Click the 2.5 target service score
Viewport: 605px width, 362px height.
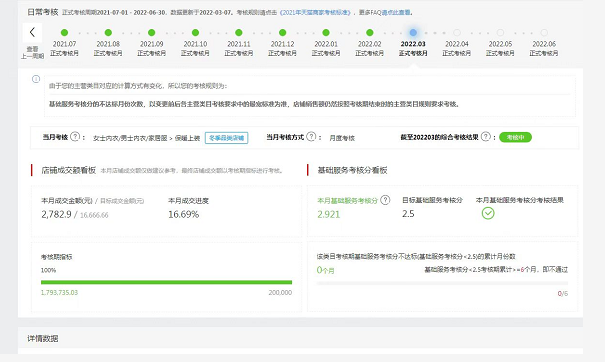point(408,214)
